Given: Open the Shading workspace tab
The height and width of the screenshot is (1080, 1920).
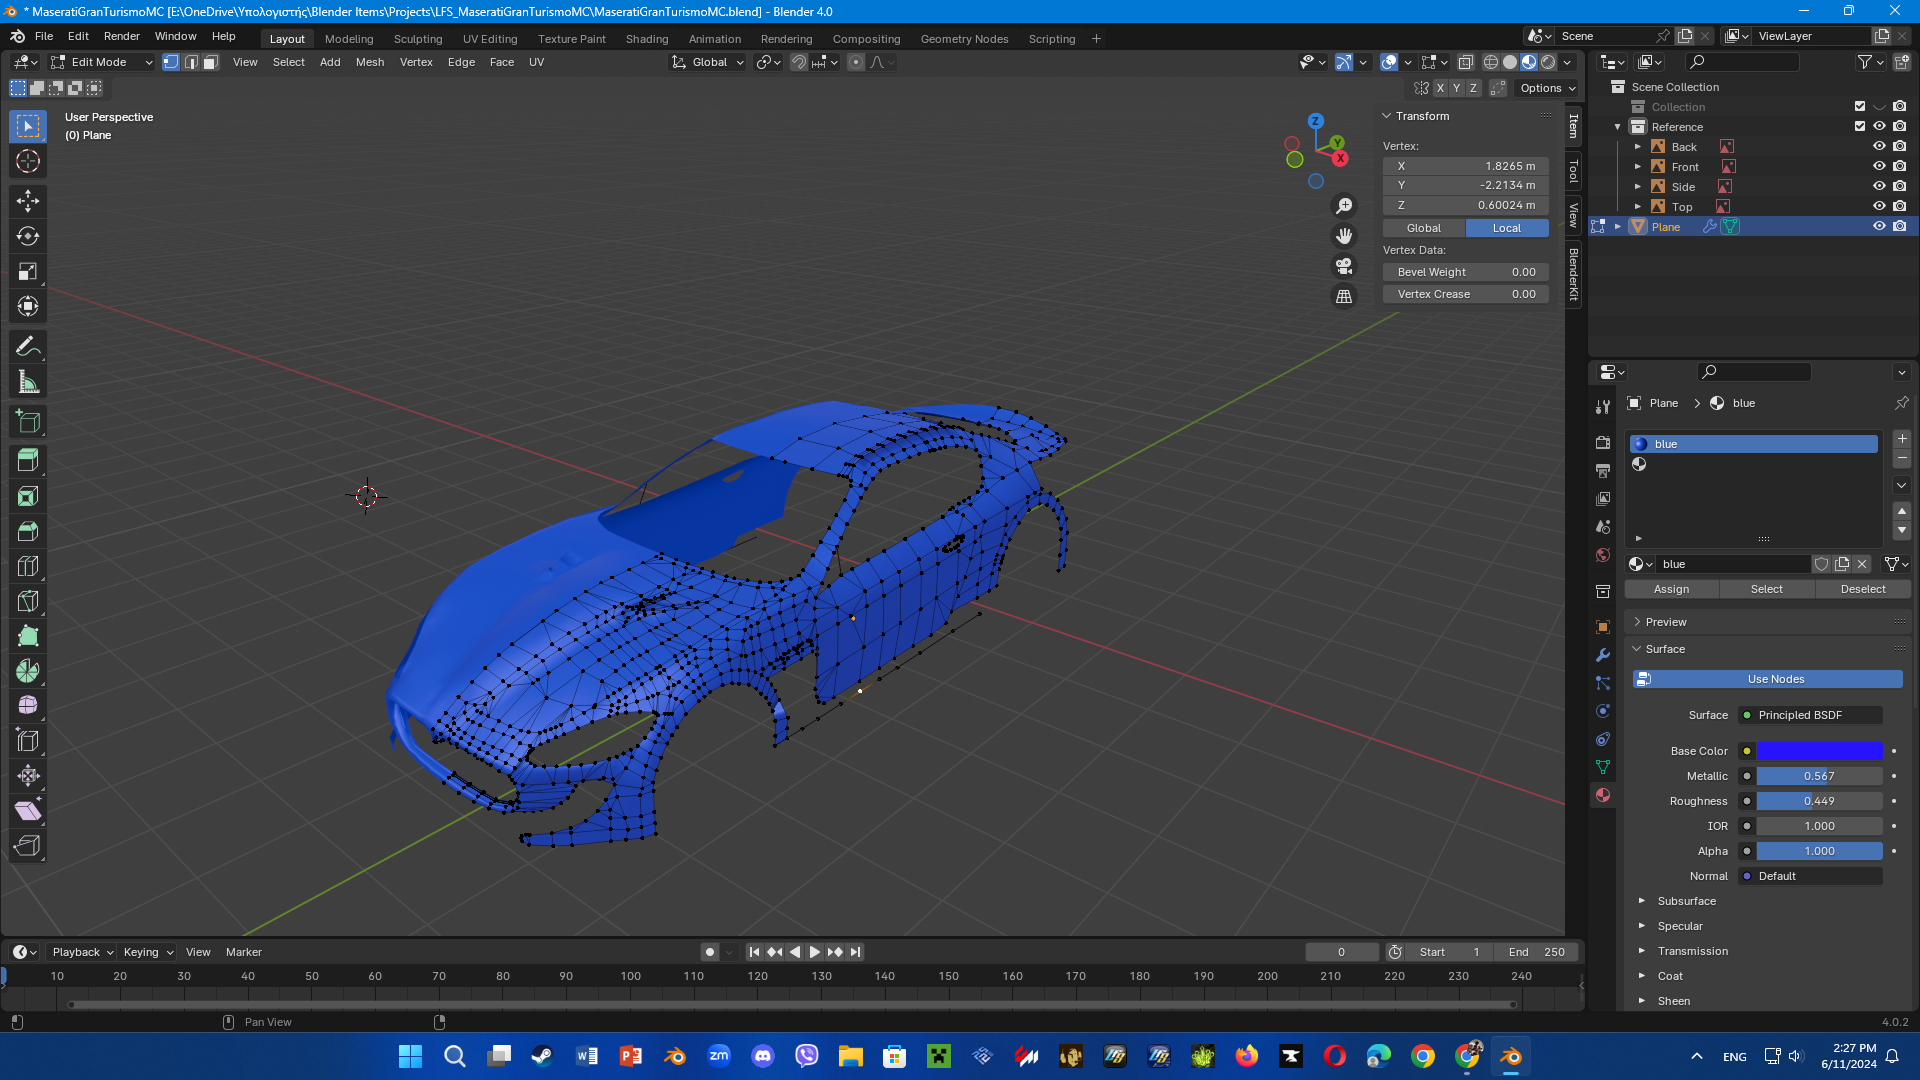Looking at the screenshot, I should [646, 39].
